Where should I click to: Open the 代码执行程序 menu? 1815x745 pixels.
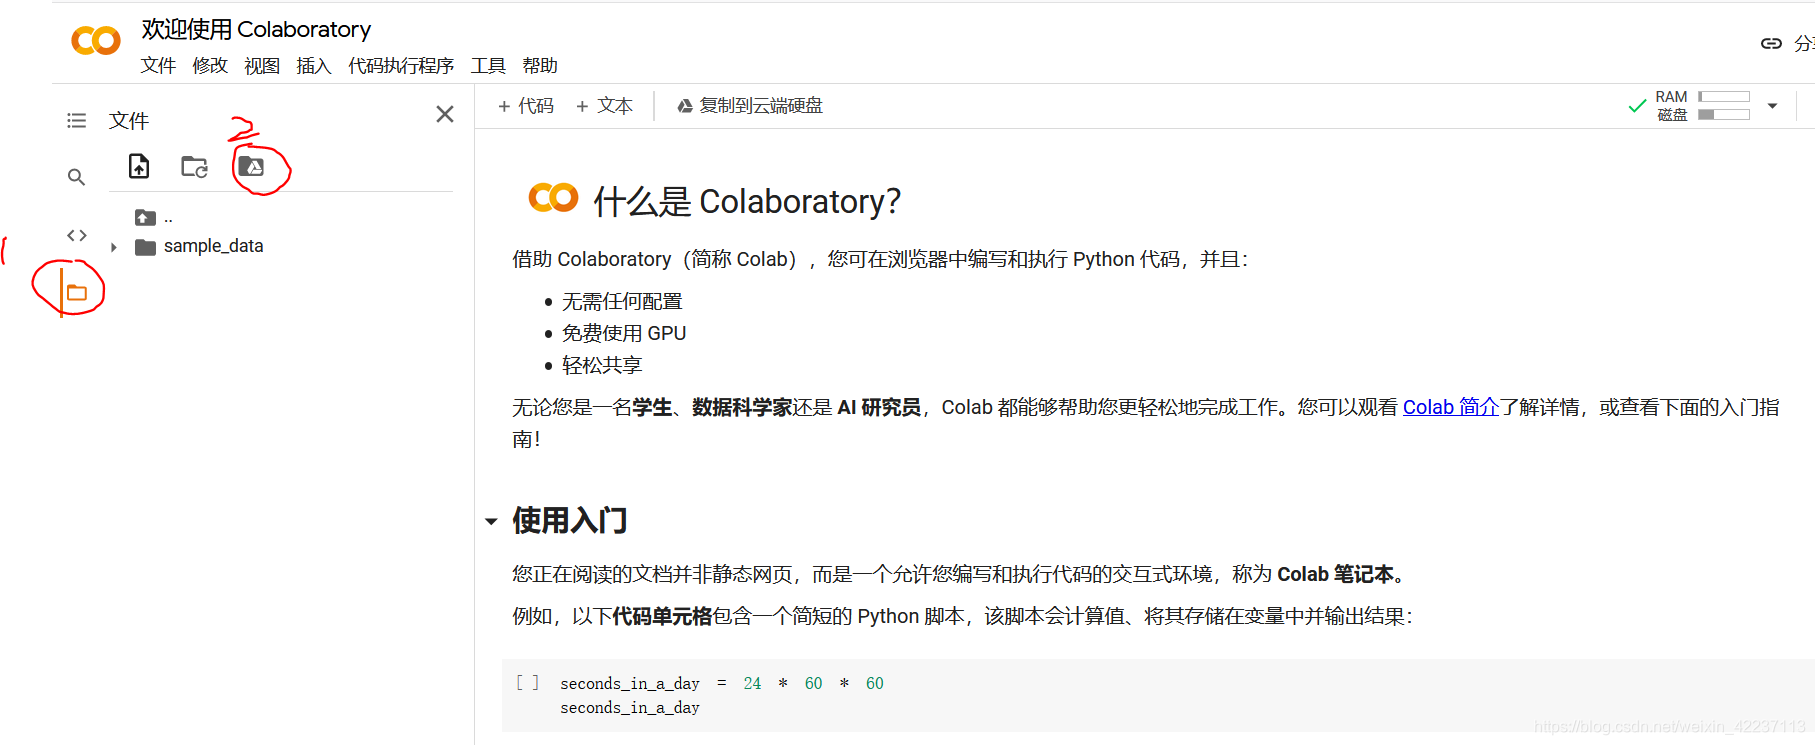click(x=401, y=65)
